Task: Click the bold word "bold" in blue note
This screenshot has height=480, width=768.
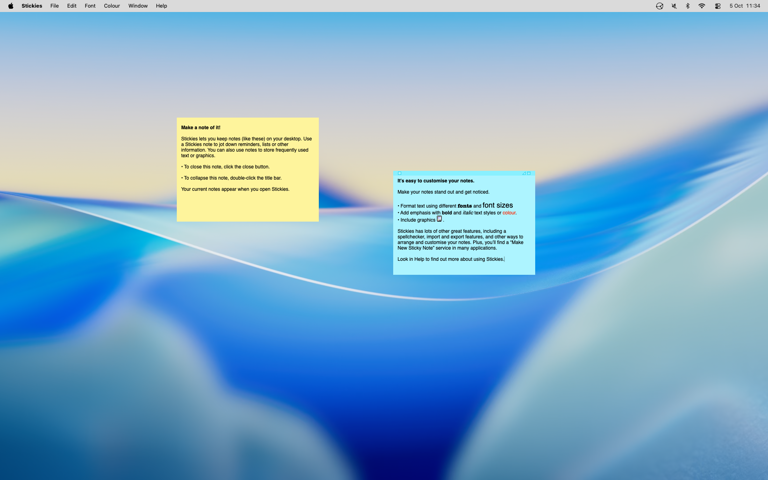Action: (447, 213)
